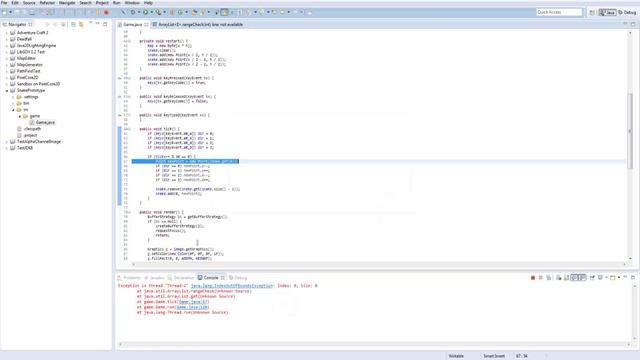Toggle Show Console on standard error
This screenshot has height=360, width=640.
[x=582, y=278]
